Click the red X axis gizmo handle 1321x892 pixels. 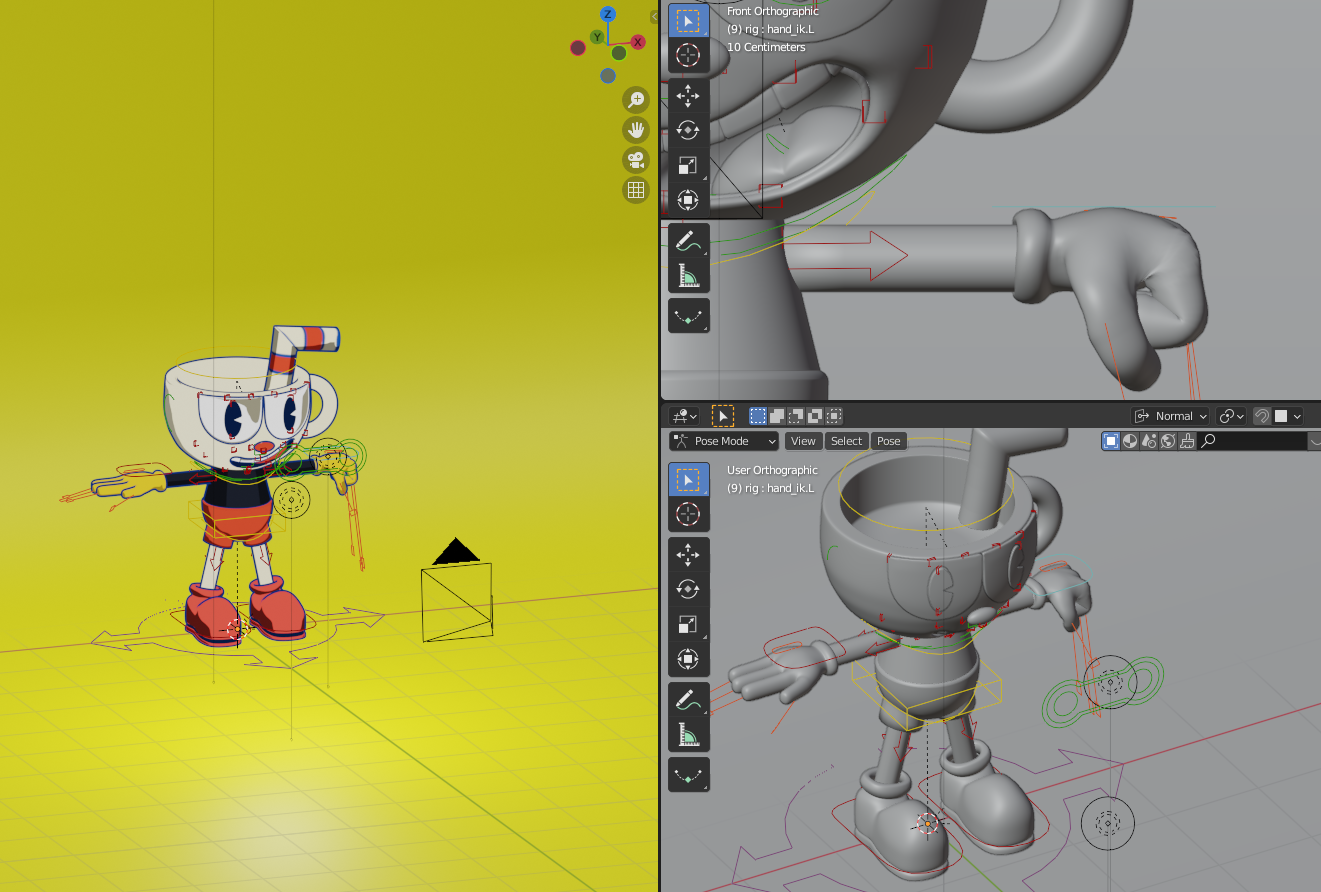[x=638, y=42]
